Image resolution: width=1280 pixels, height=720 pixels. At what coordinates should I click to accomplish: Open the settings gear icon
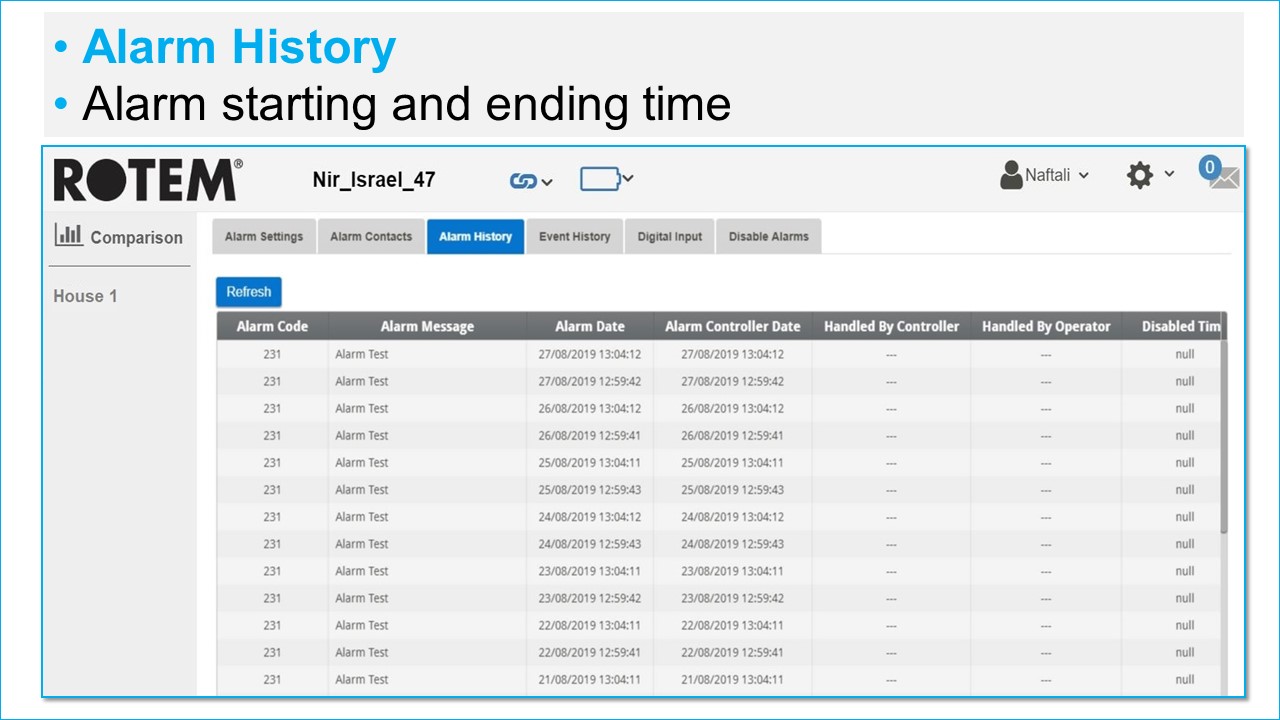tap(1139, 176)
